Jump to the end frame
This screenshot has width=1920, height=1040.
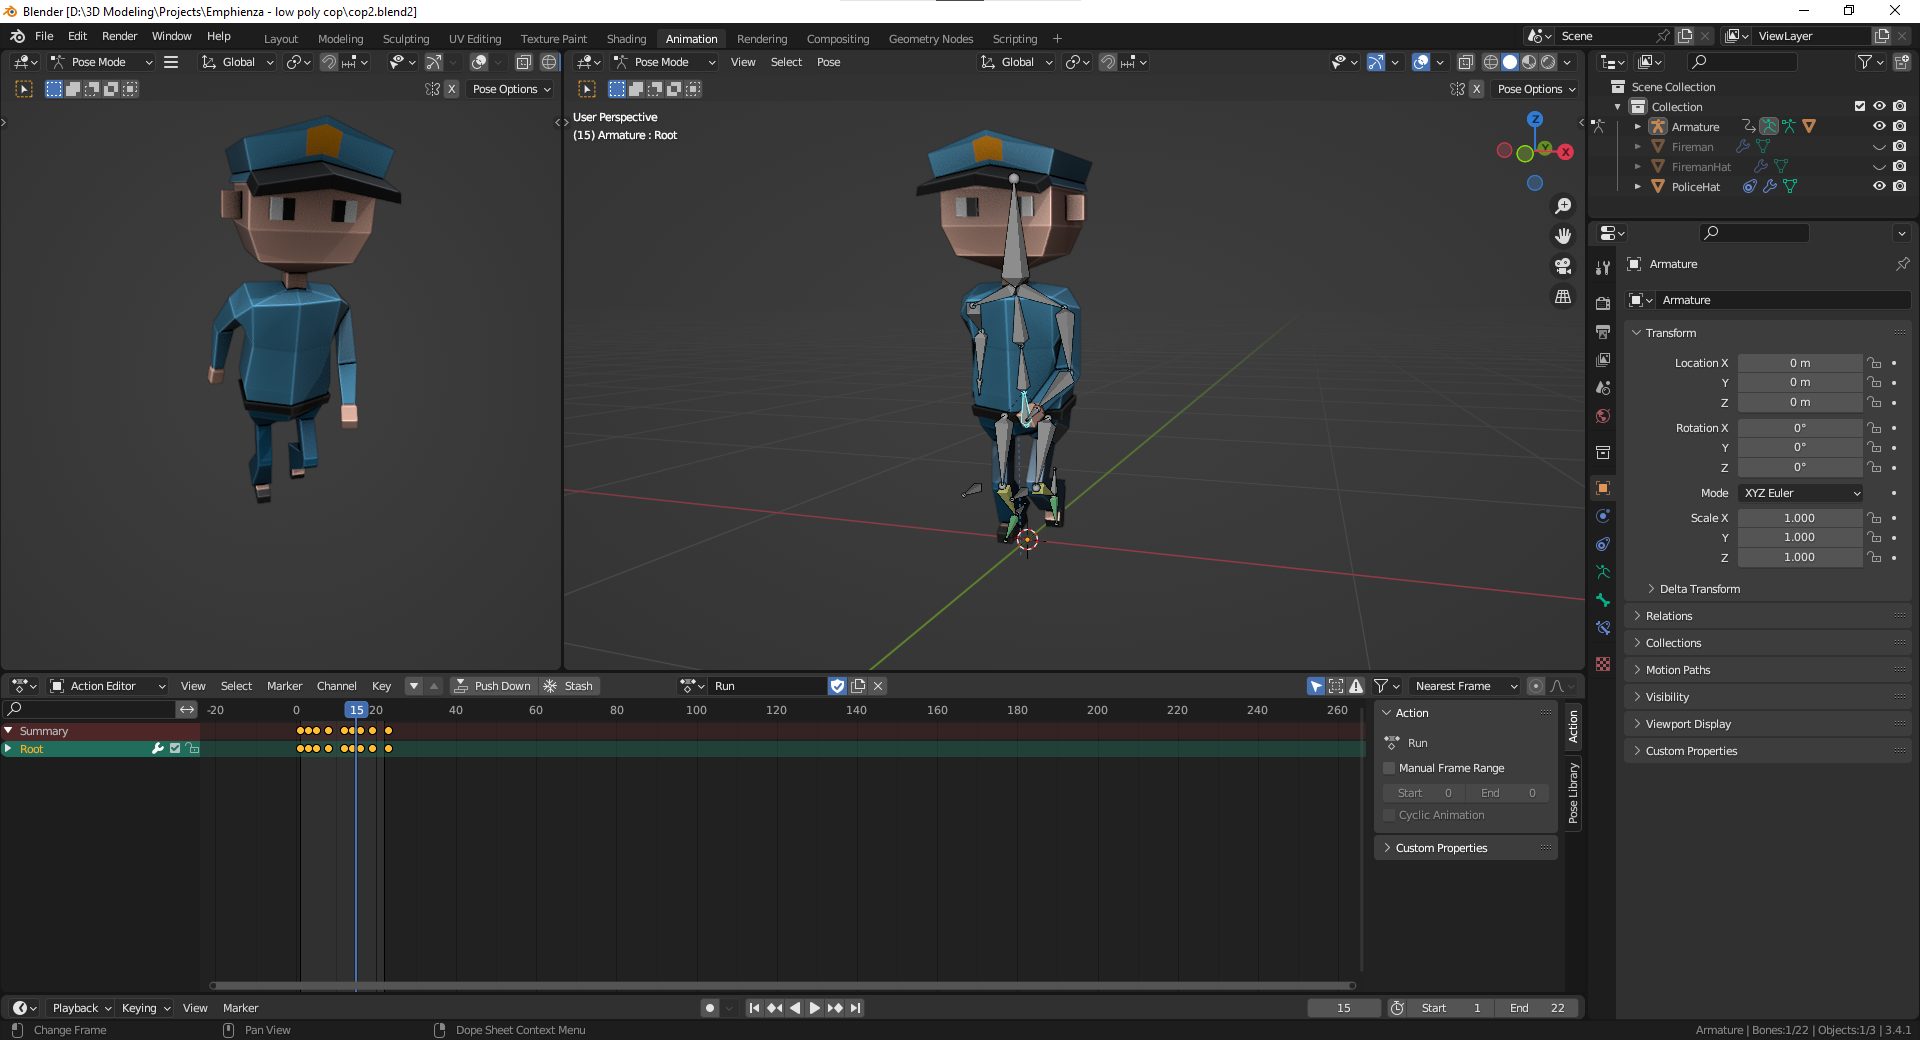(x=856, y=1008)
